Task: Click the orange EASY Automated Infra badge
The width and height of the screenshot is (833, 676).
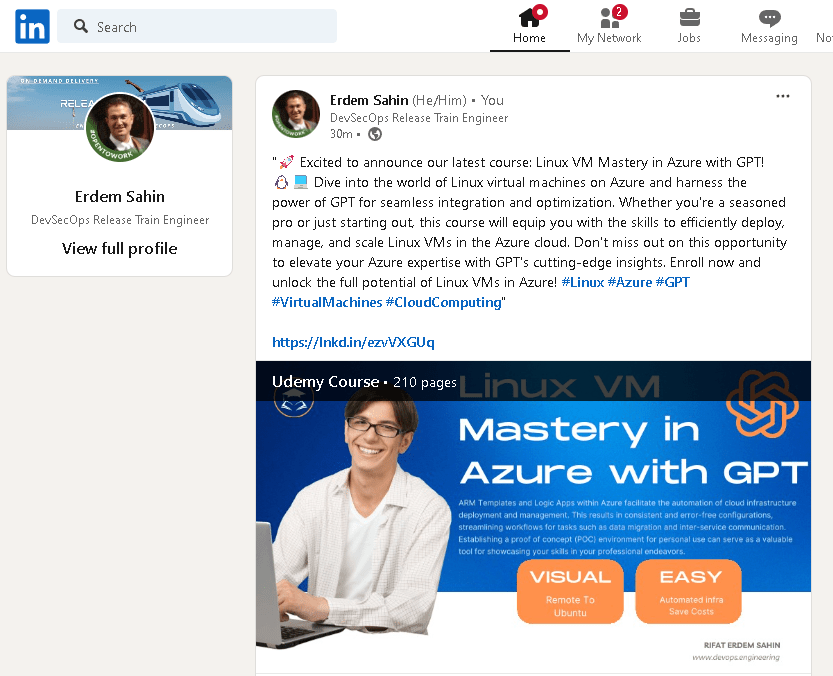Action: coord(688,591)
